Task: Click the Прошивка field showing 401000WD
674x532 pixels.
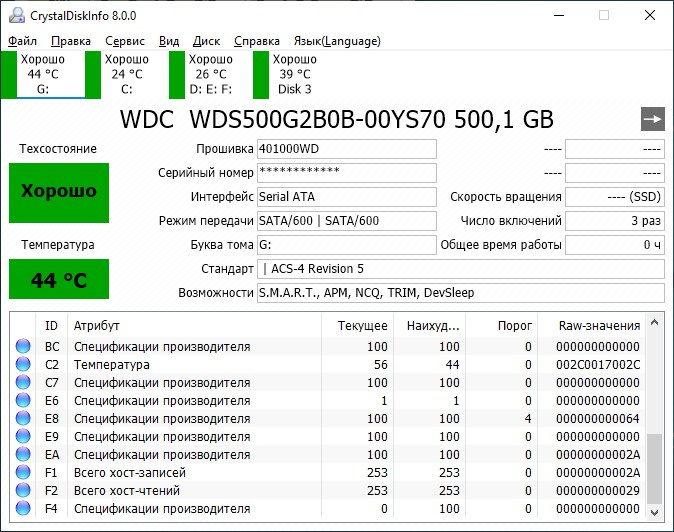Action: pos(346,149)
